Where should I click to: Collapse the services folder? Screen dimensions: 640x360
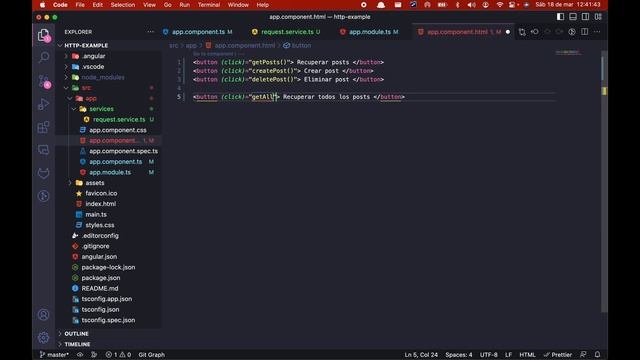(101, 109)
